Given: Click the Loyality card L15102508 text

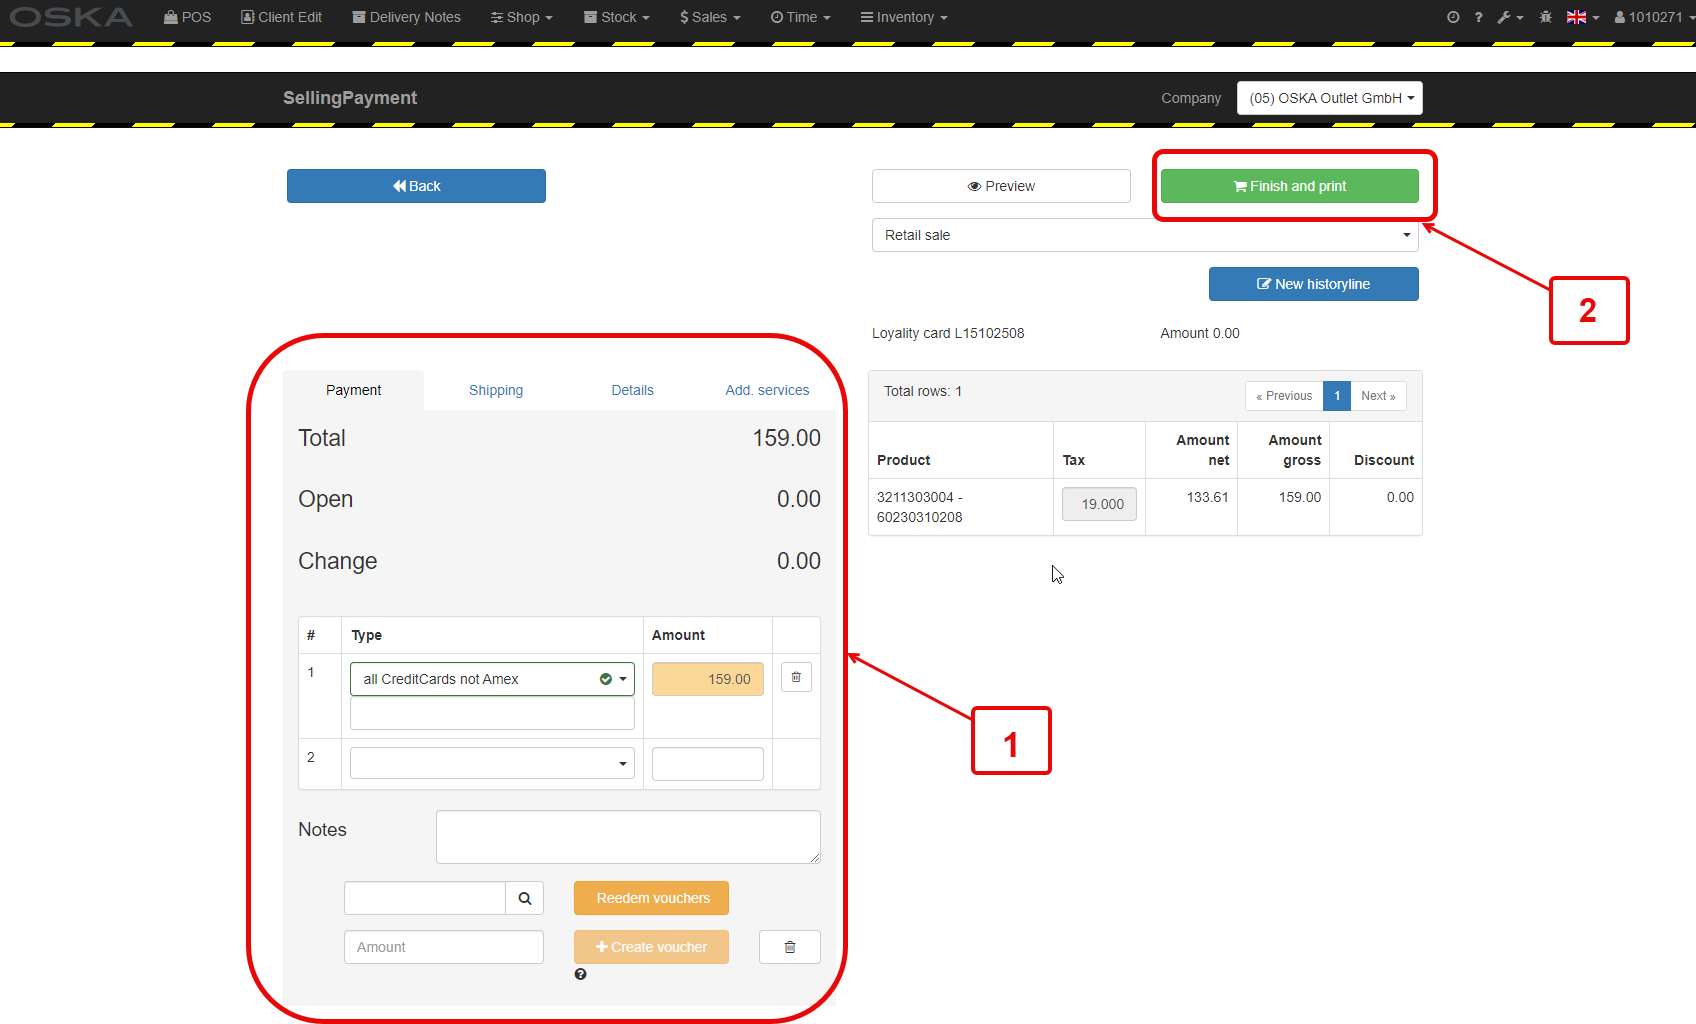Looking at the screenshot, I should point(948,333).
